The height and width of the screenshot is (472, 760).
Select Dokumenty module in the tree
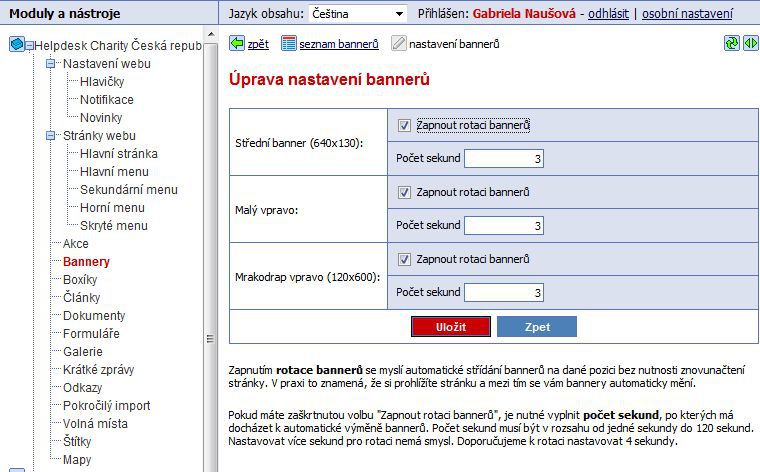click(x=94, y=315)
